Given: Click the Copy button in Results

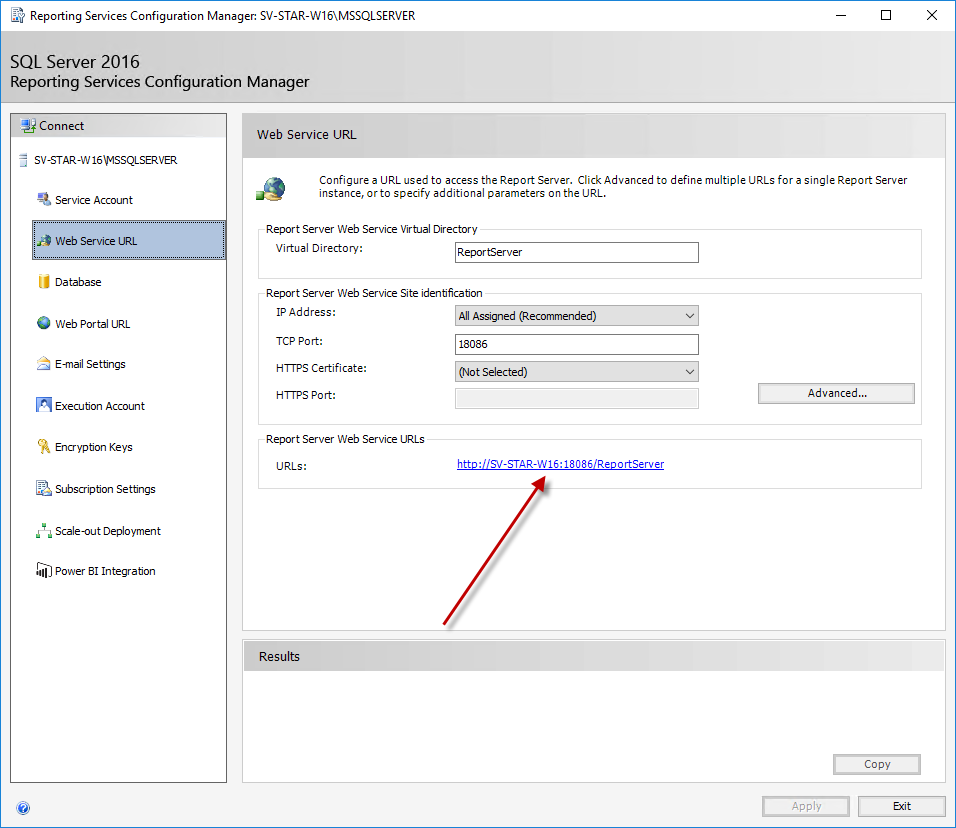Looking at the screenshot, I should click(x=877, y=764).
